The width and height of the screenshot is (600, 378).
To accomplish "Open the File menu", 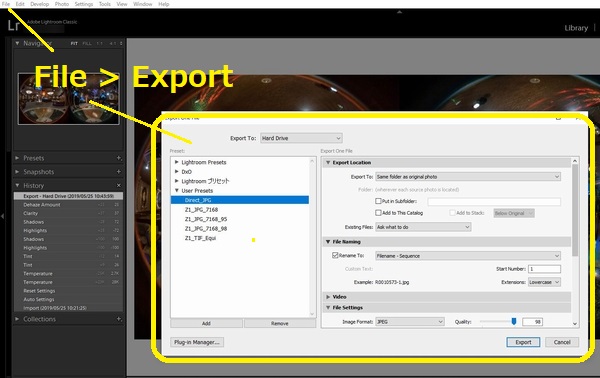I will point(6,4).
